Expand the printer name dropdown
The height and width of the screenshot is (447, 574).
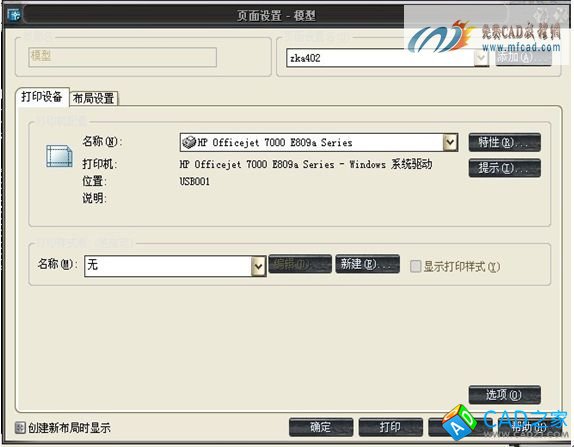coord(450,142)
